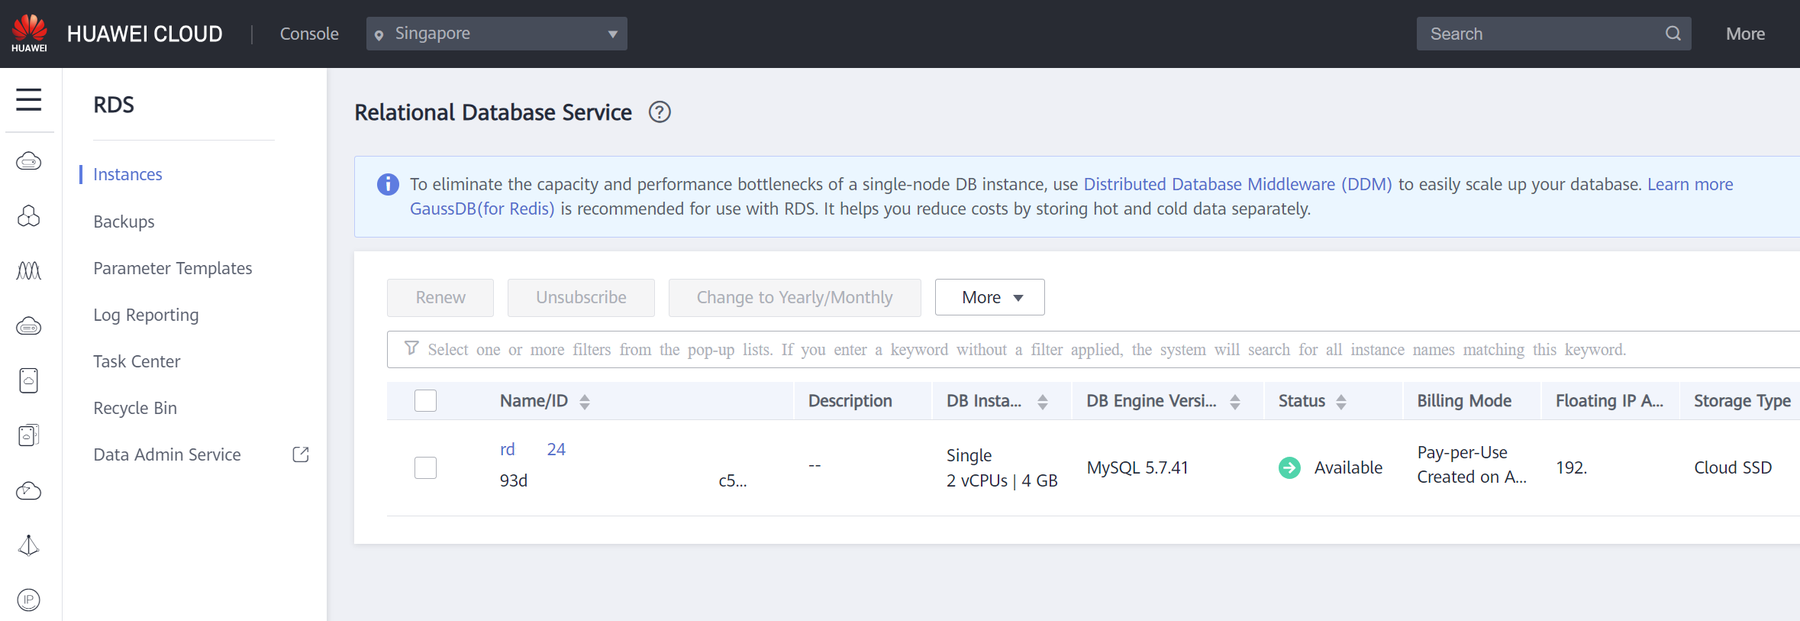This screenshot has width=1800, height=621.
Task: Click the Description column header
Action: (x=850, y=400)
